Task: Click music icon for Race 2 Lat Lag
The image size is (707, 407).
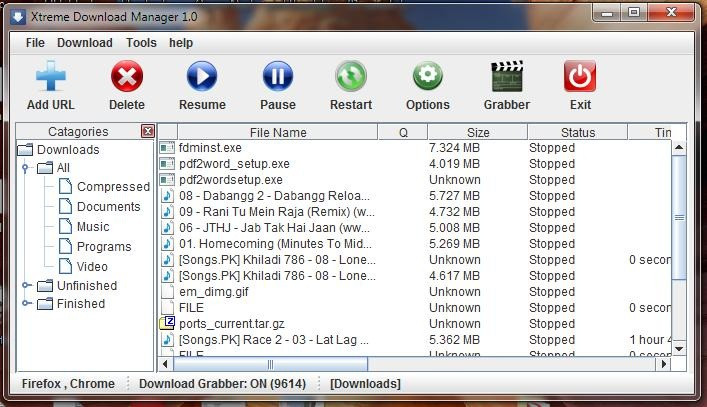Action: [x=167, y=339]
